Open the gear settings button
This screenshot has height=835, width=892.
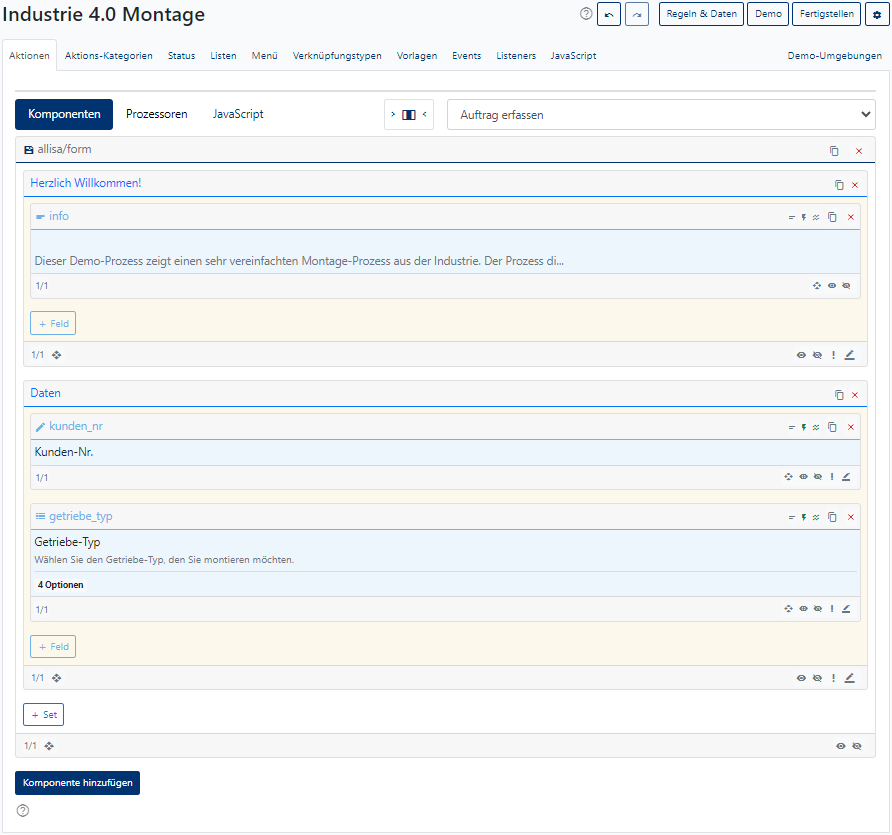[x=877, y=14]
